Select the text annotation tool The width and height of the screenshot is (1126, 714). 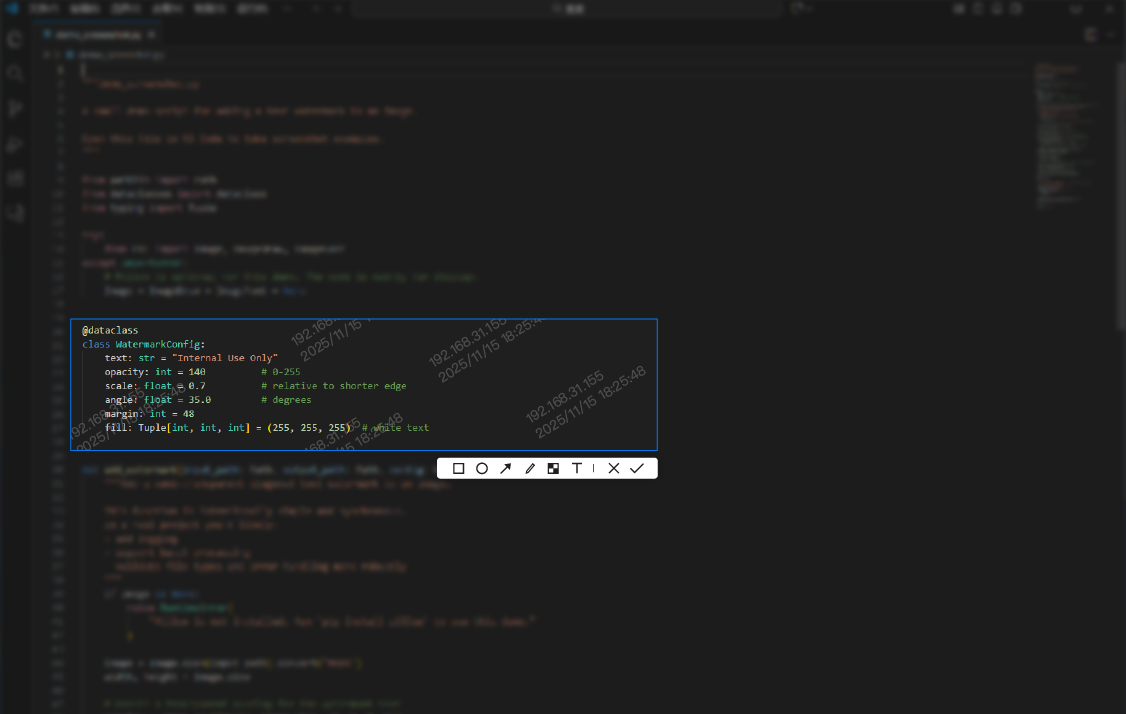click(x=577, y=468)
